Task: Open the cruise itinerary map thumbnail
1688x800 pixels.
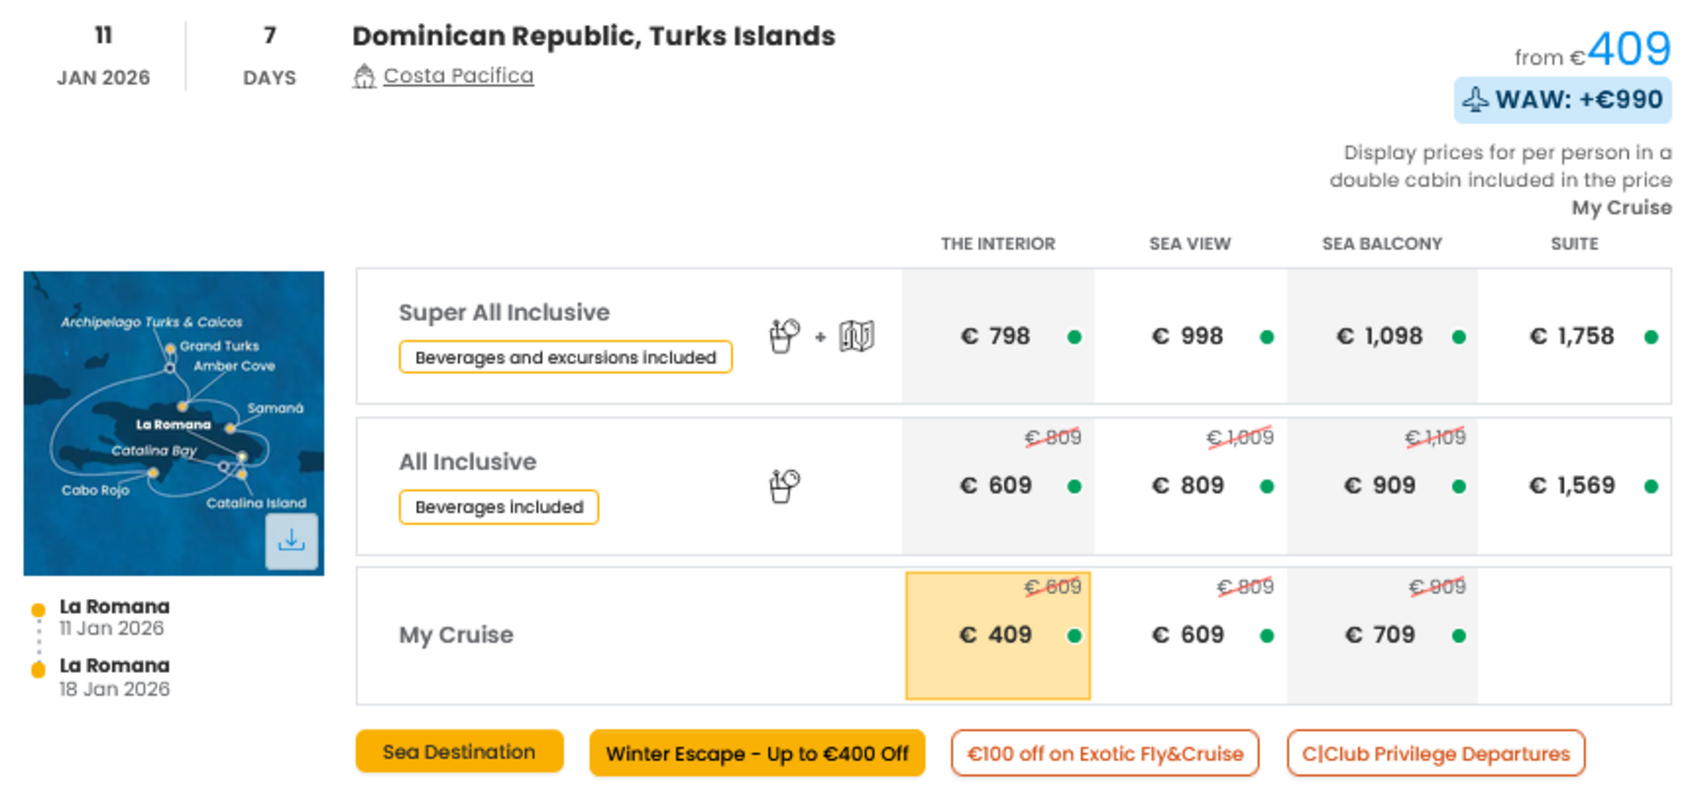Action: pos(174,423)
